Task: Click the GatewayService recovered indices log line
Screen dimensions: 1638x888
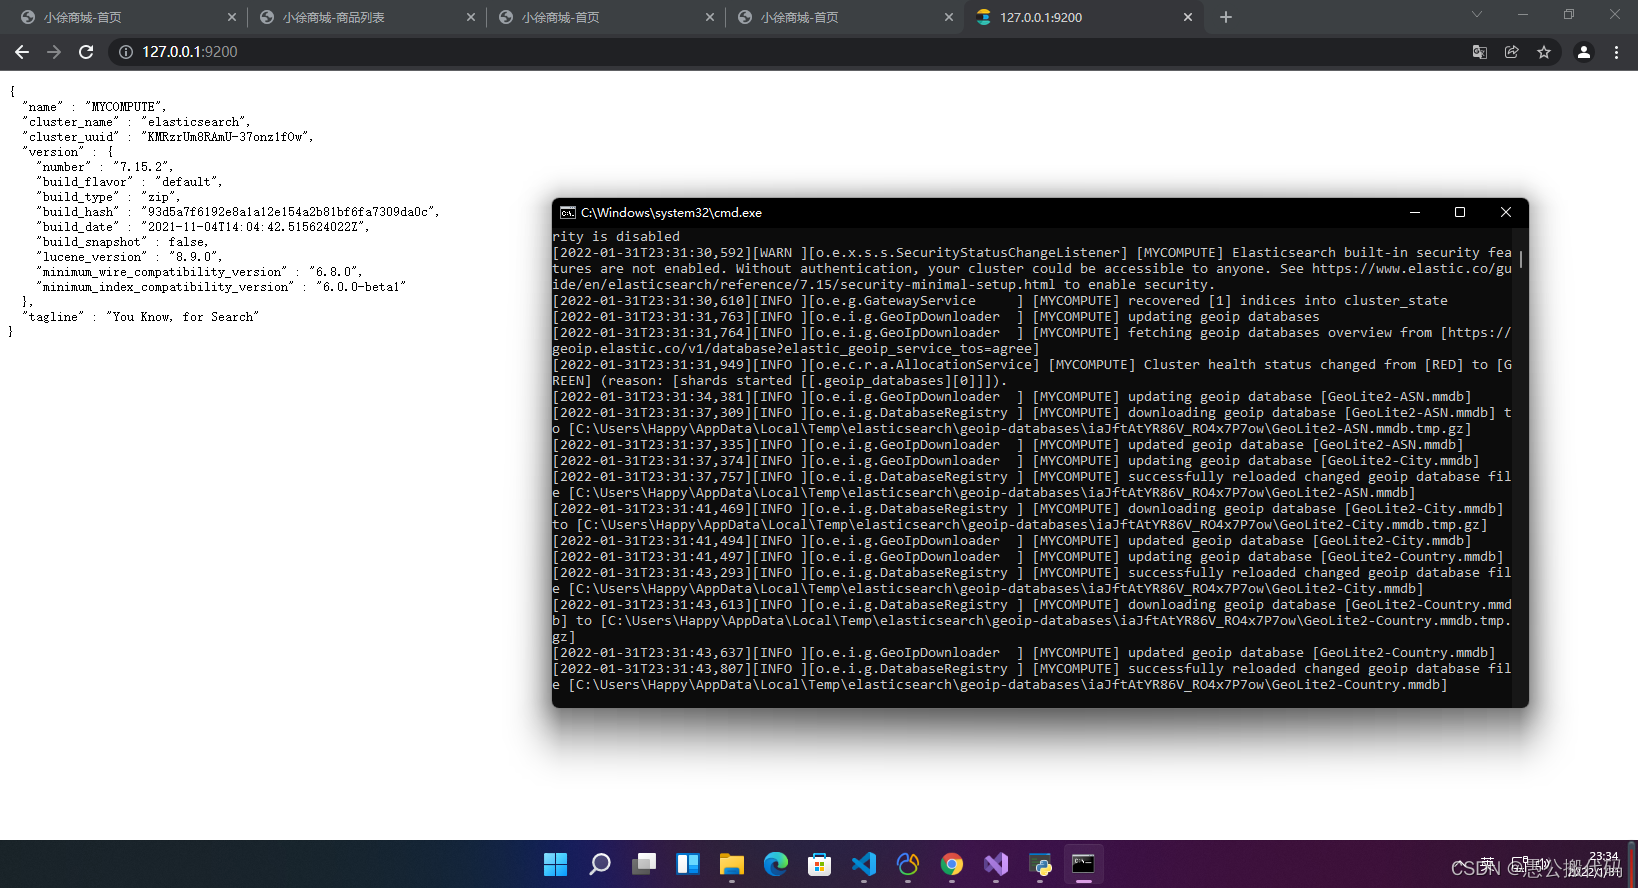Action: 1000,301
